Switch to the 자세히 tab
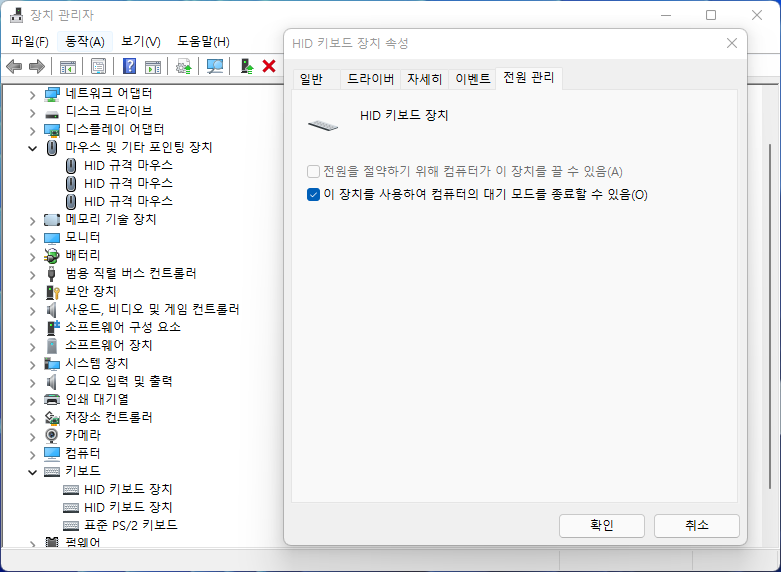This screenshot has width=781, height=572. click(x=424, y=79)
